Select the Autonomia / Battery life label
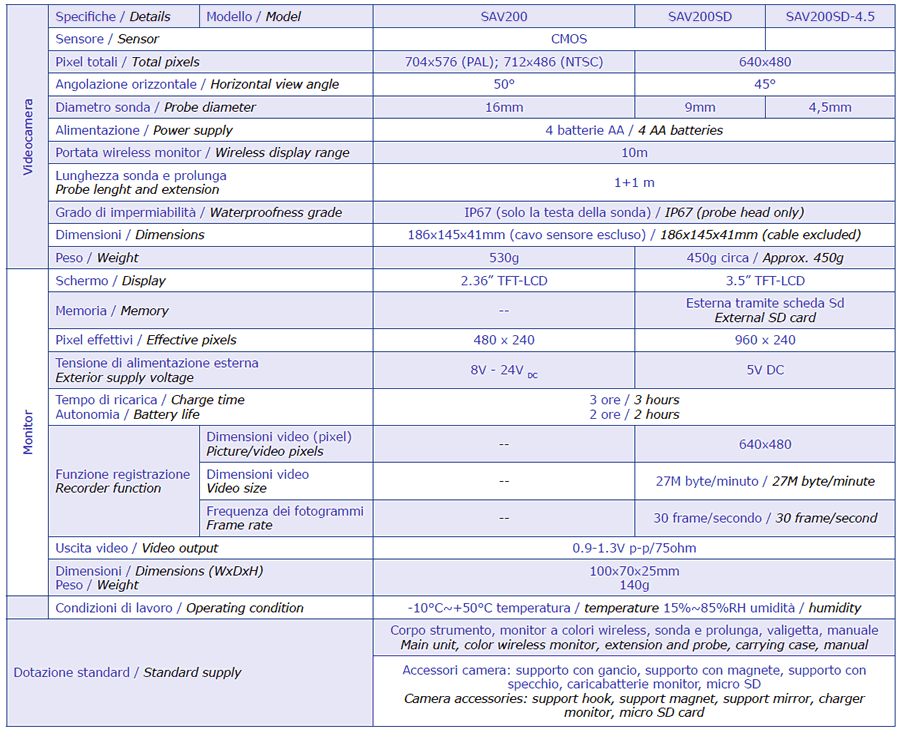 [127, 414]
